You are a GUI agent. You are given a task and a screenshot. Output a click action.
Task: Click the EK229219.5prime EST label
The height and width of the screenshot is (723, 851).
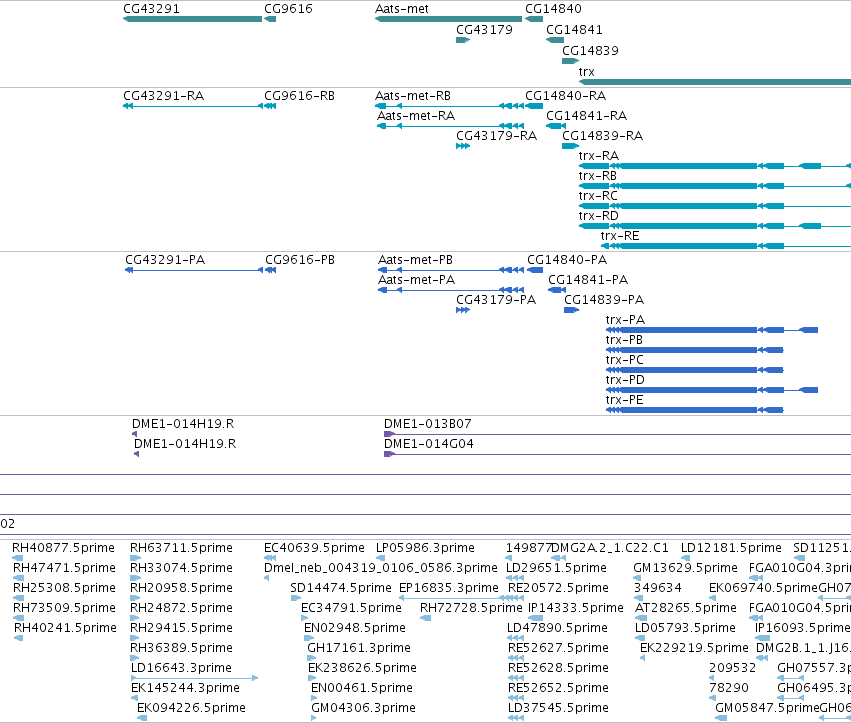point(694,648)
